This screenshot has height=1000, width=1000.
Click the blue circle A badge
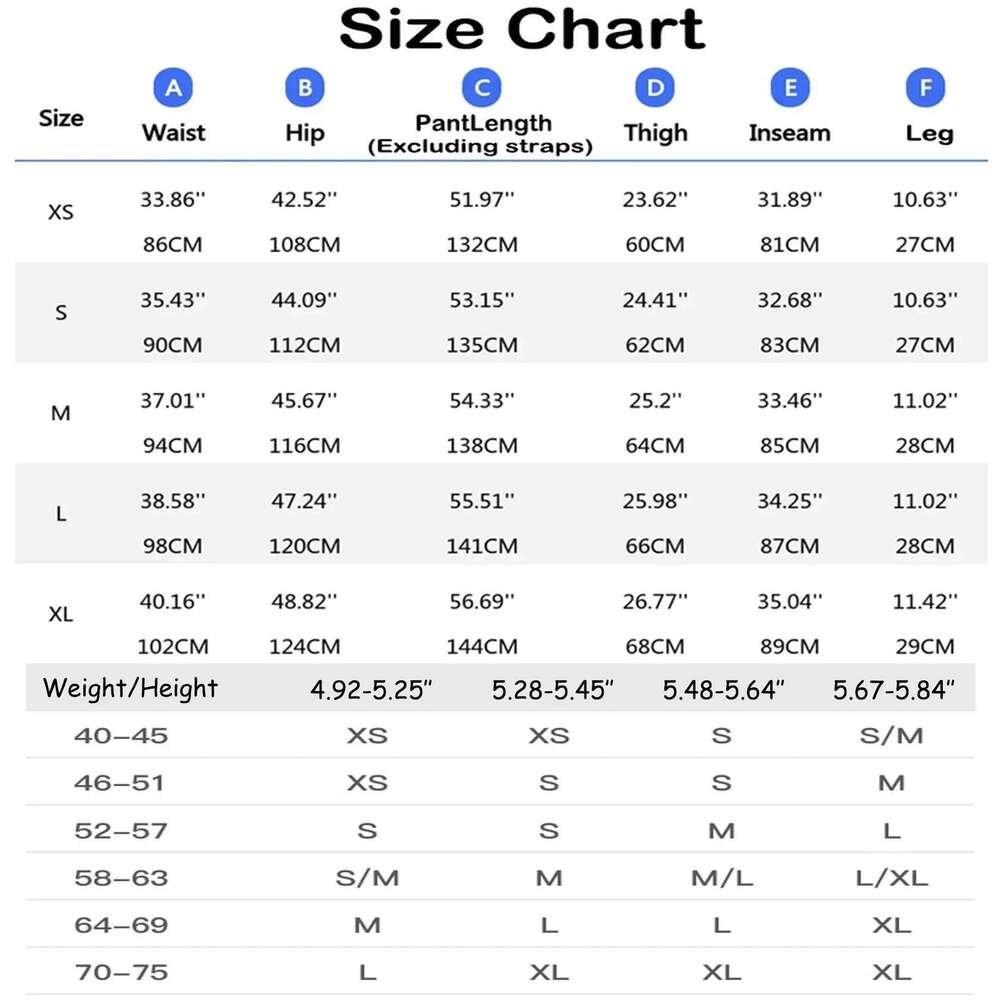click(173, 89)
